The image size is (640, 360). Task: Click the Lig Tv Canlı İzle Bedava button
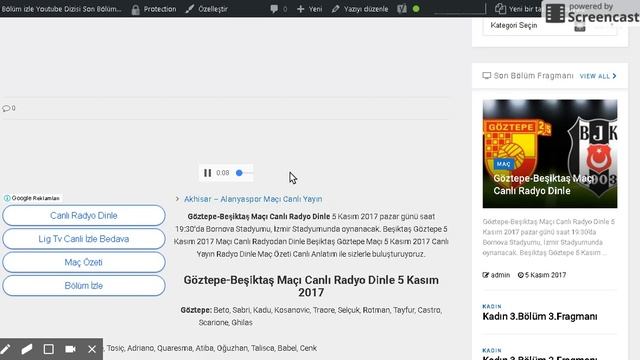[x=84, y=239]
